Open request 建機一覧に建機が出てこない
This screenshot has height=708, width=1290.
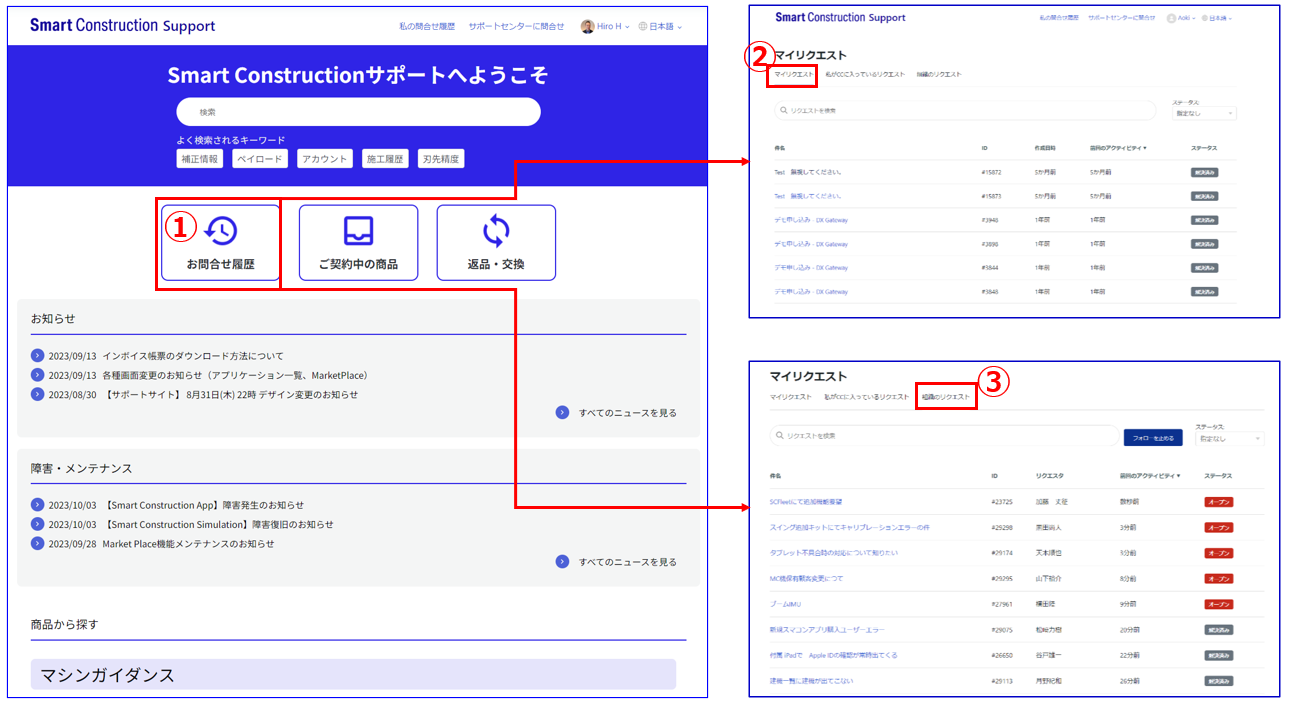point(812,681)
